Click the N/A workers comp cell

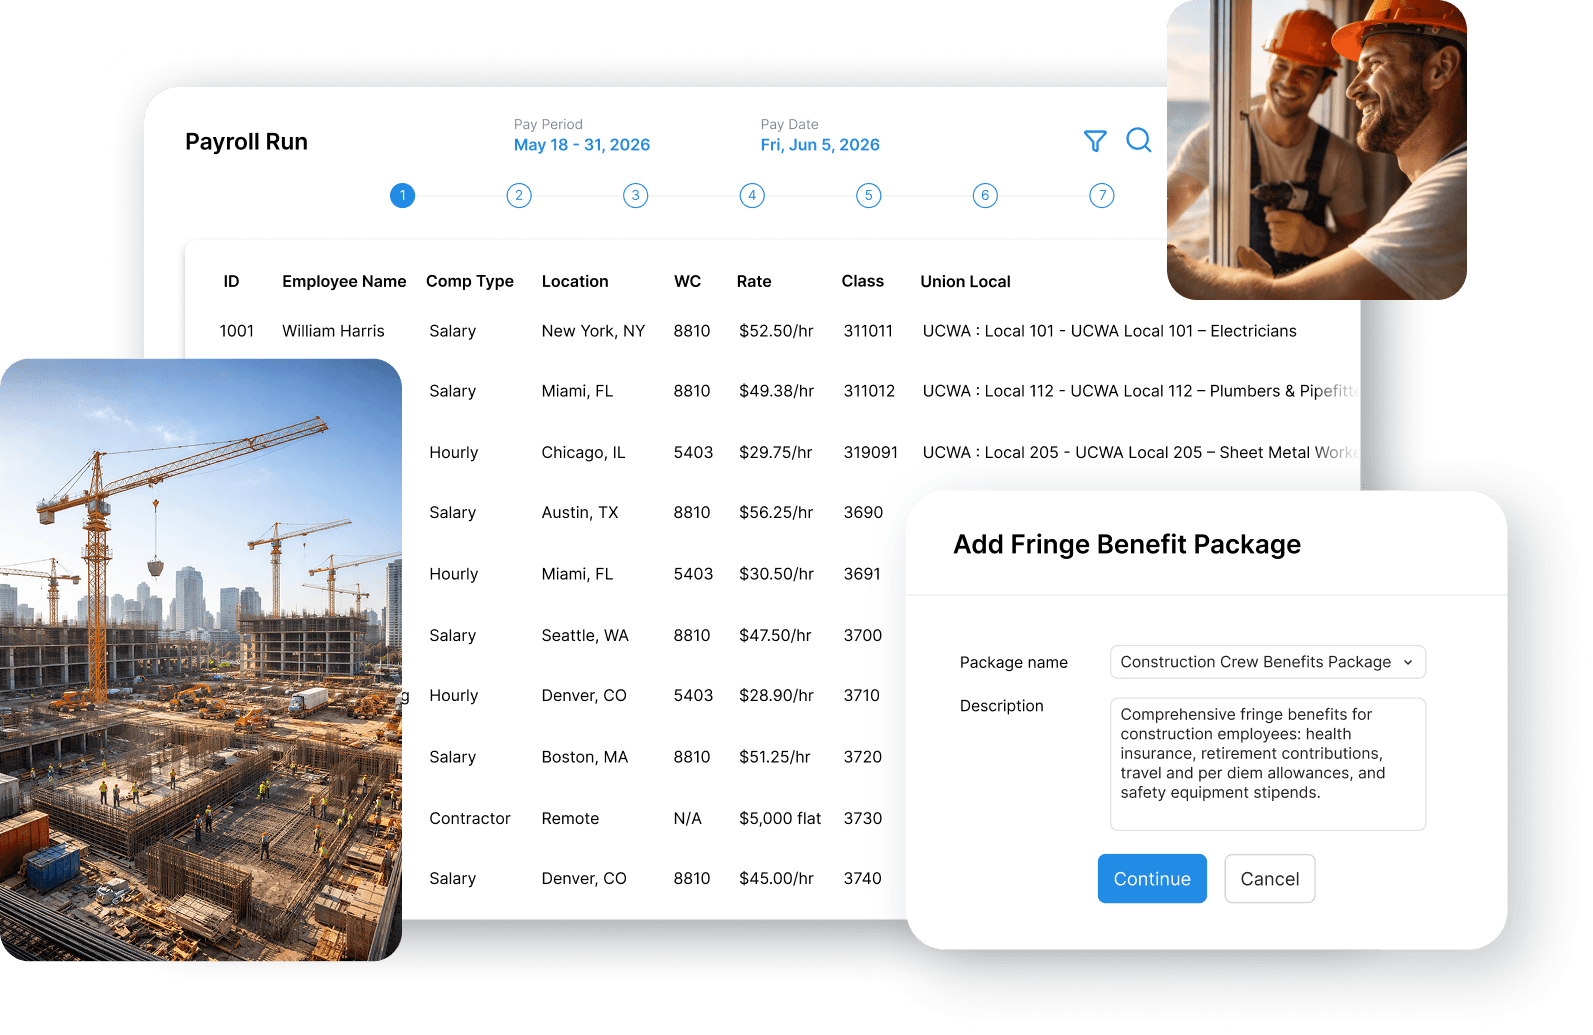coord(688,819)
